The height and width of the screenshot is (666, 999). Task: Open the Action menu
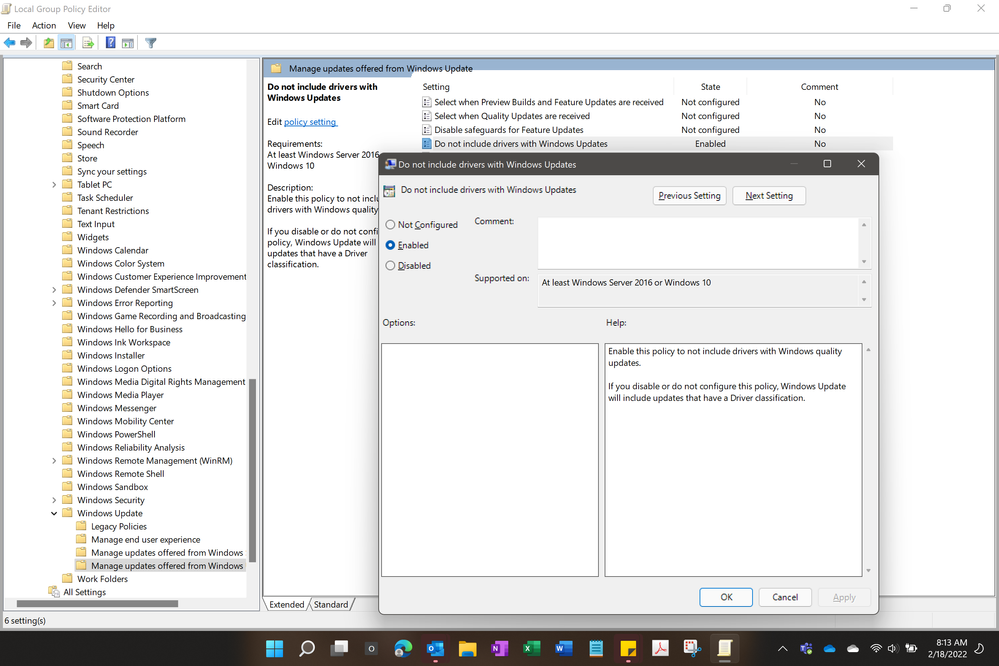(44, 25)
